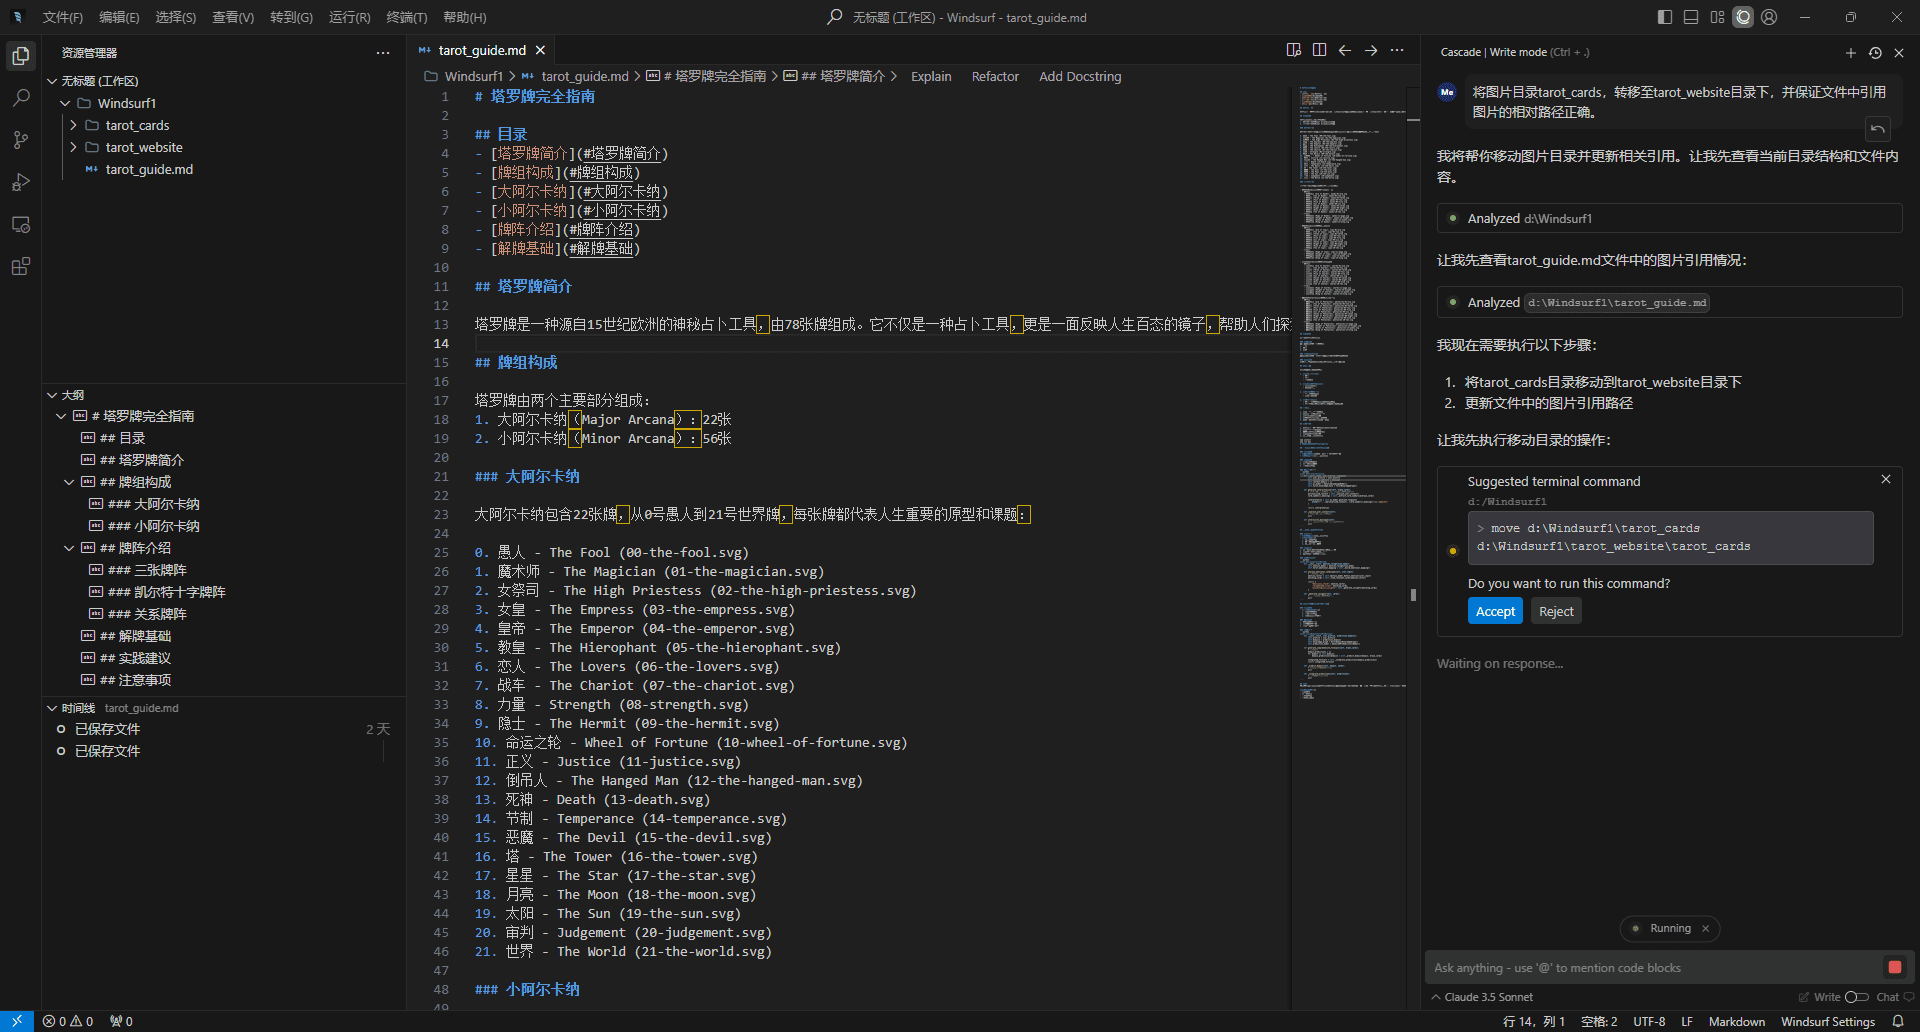Collapse the 牌阵介绍 outline node

pos(69,548)
